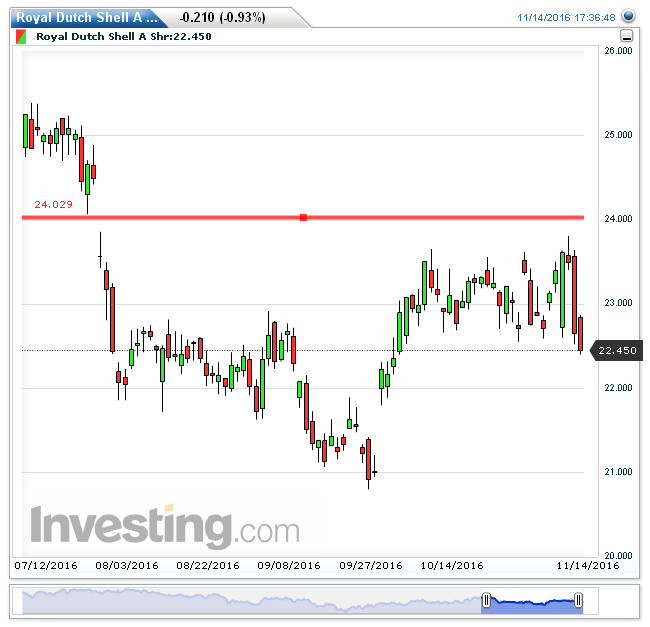Click the Royal Dutch Shell A Shr:22.450 legend
Screen dimensions: 650x627
[124, 36]
